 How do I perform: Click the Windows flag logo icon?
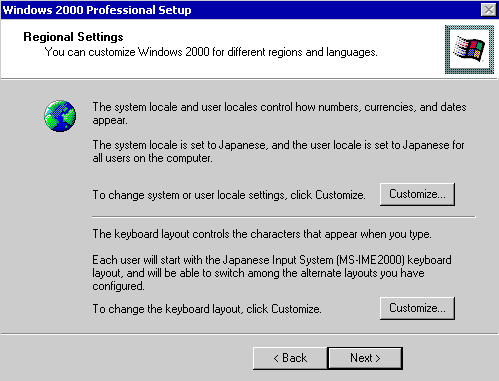point(469,49)
